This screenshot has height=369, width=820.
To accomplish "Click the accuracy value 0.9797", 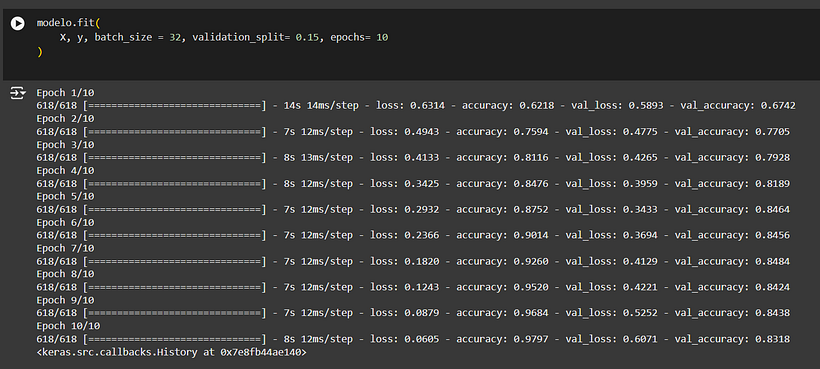I will click(x=531, y=339).
